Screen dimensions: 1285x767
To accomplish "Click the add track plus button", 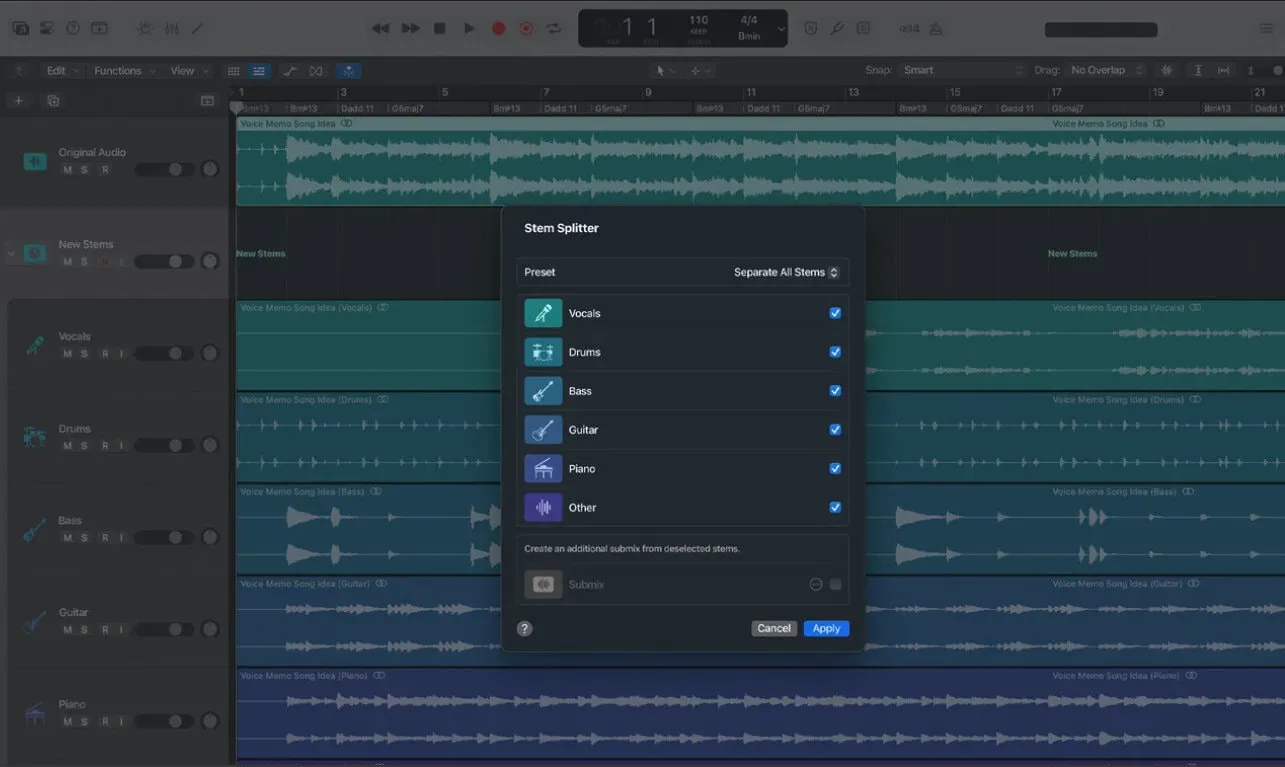I will click(18, 101).
